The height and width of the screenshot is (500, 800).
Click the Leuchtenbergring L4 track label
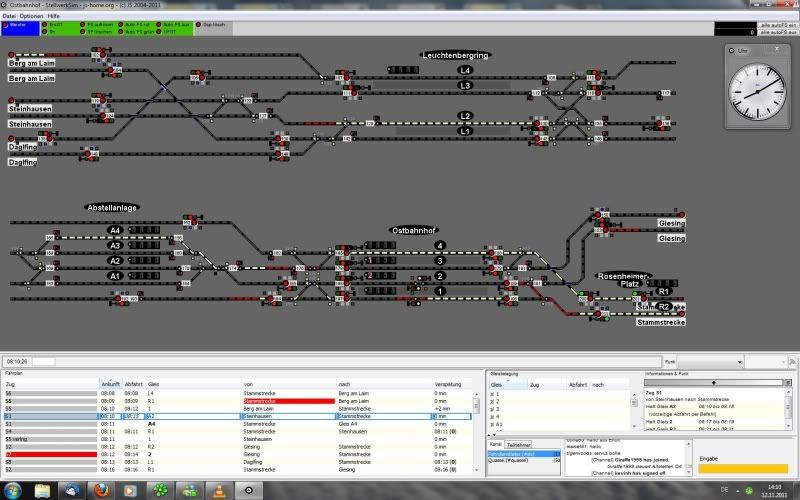[465, 71]
